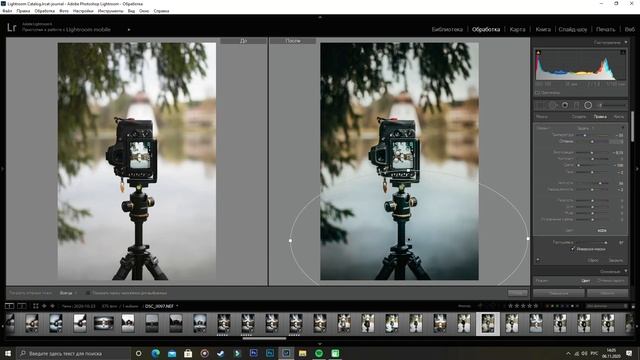This screenshot has width=640, height=360.
Task: Click the Предыдущие button
Action: tap(558, 293)
